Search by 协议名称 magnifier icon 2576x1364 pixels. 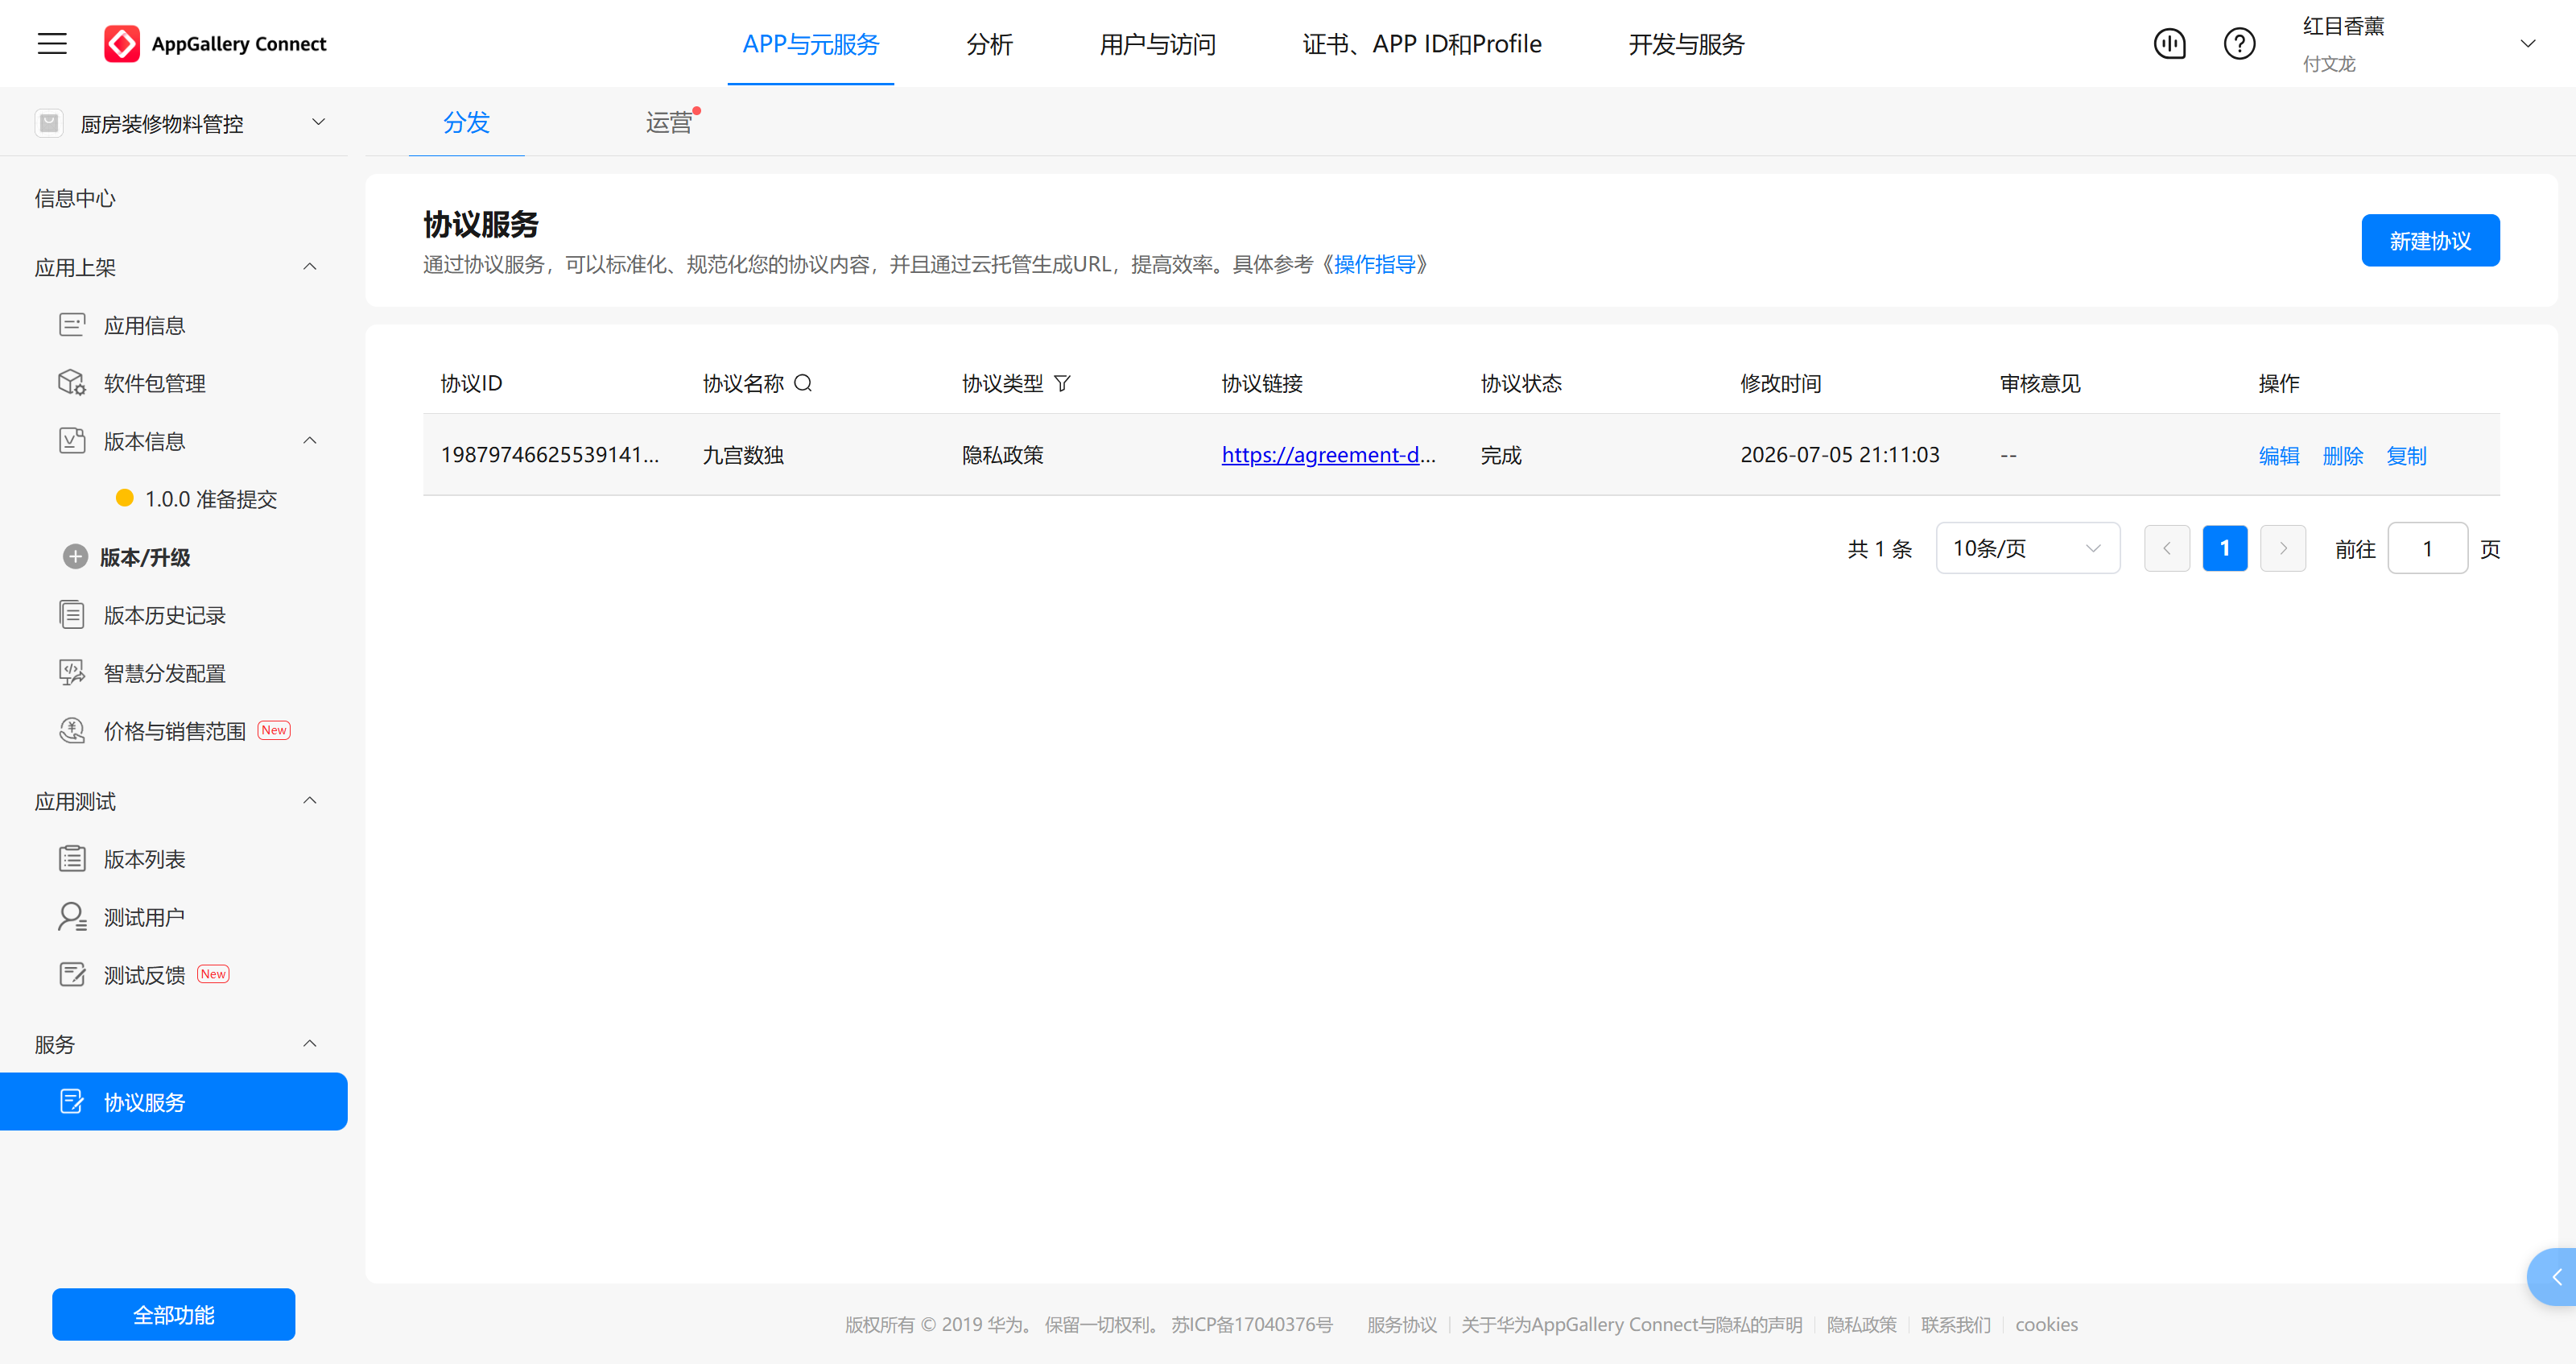pos(803,383)
